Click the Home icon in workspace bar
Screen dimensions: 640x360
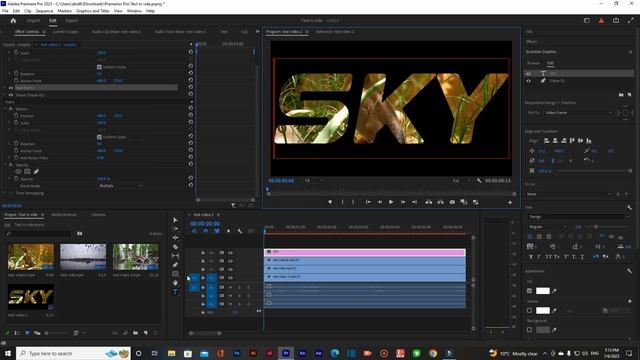(13, 20)
